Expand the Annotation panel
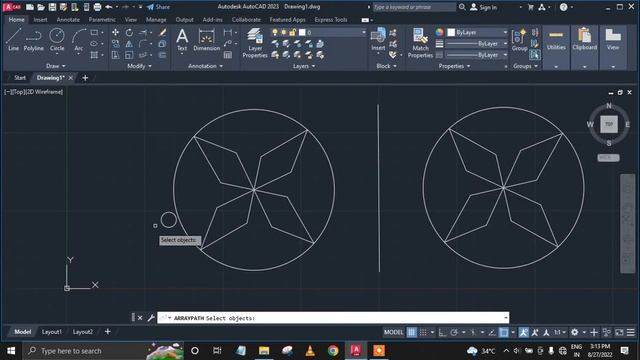 (205, 66)
